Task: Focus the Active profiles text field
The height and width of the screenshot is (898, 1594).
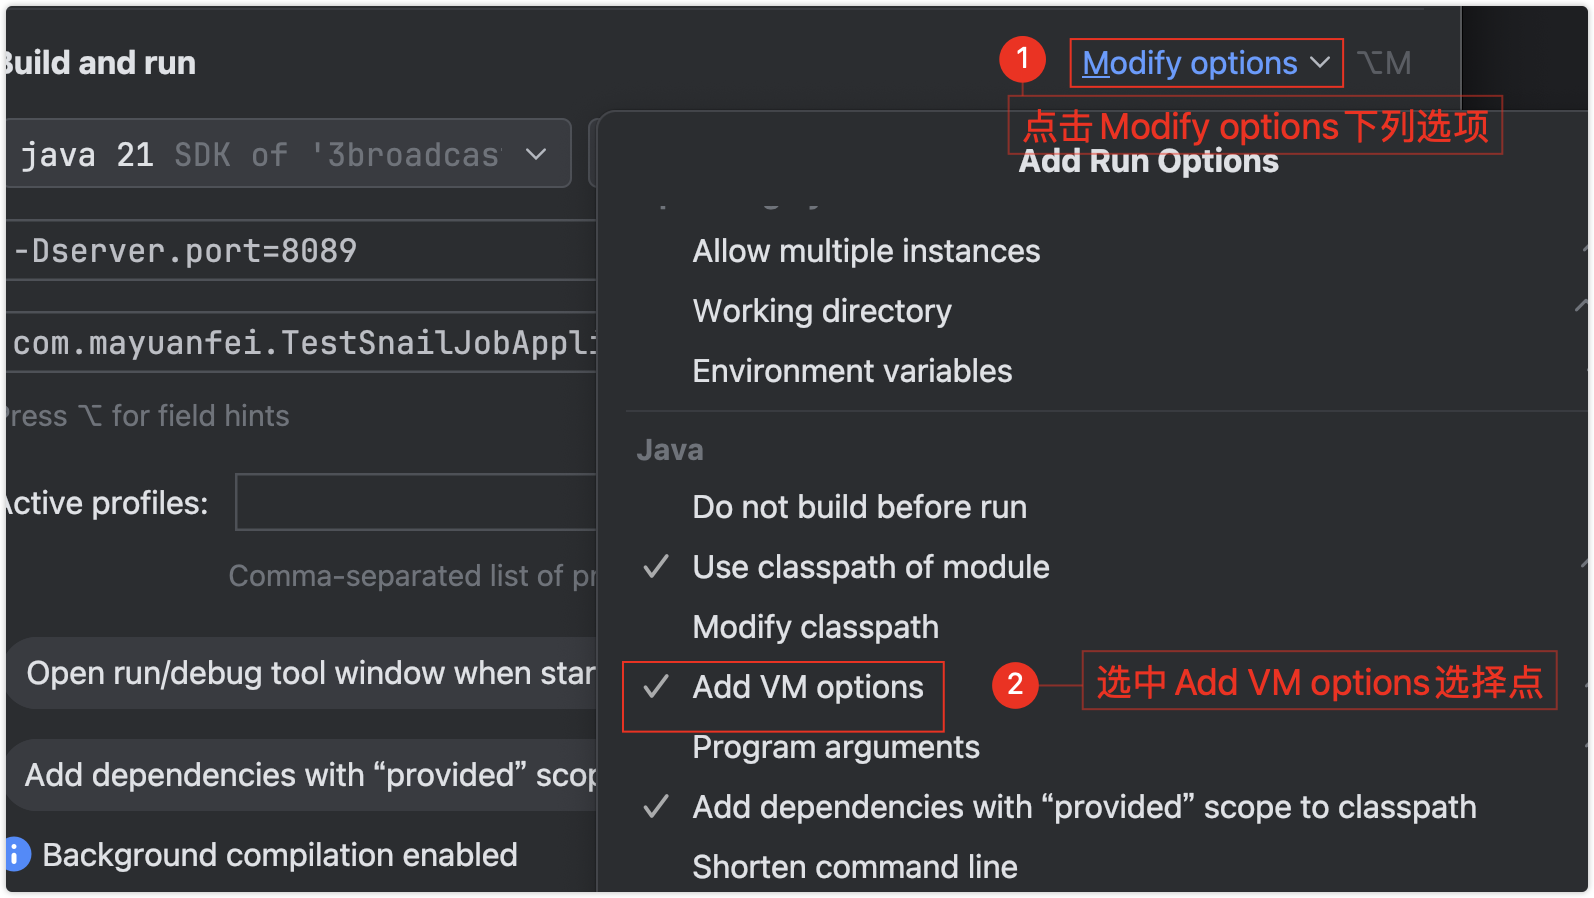Action: (x=415, y=502)
